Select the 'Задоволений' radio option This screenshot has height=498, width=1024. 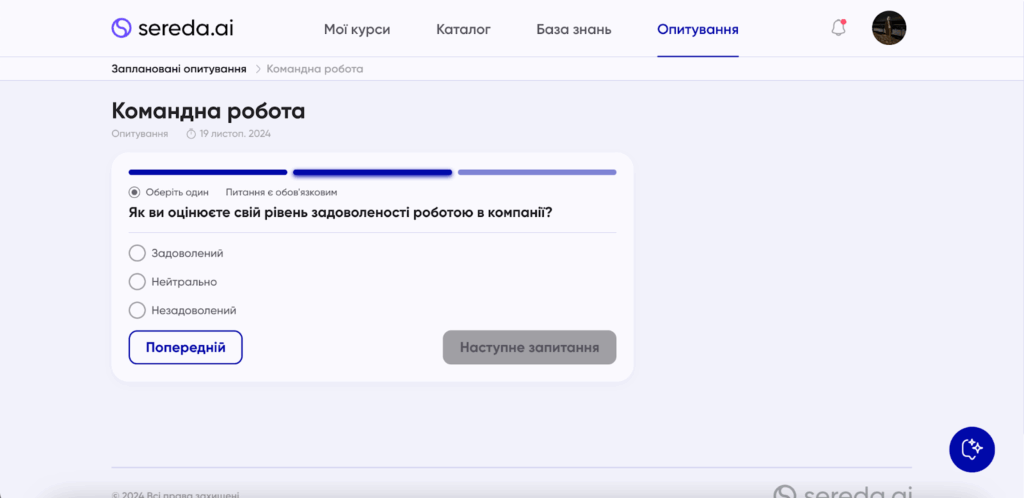point(138,253)
